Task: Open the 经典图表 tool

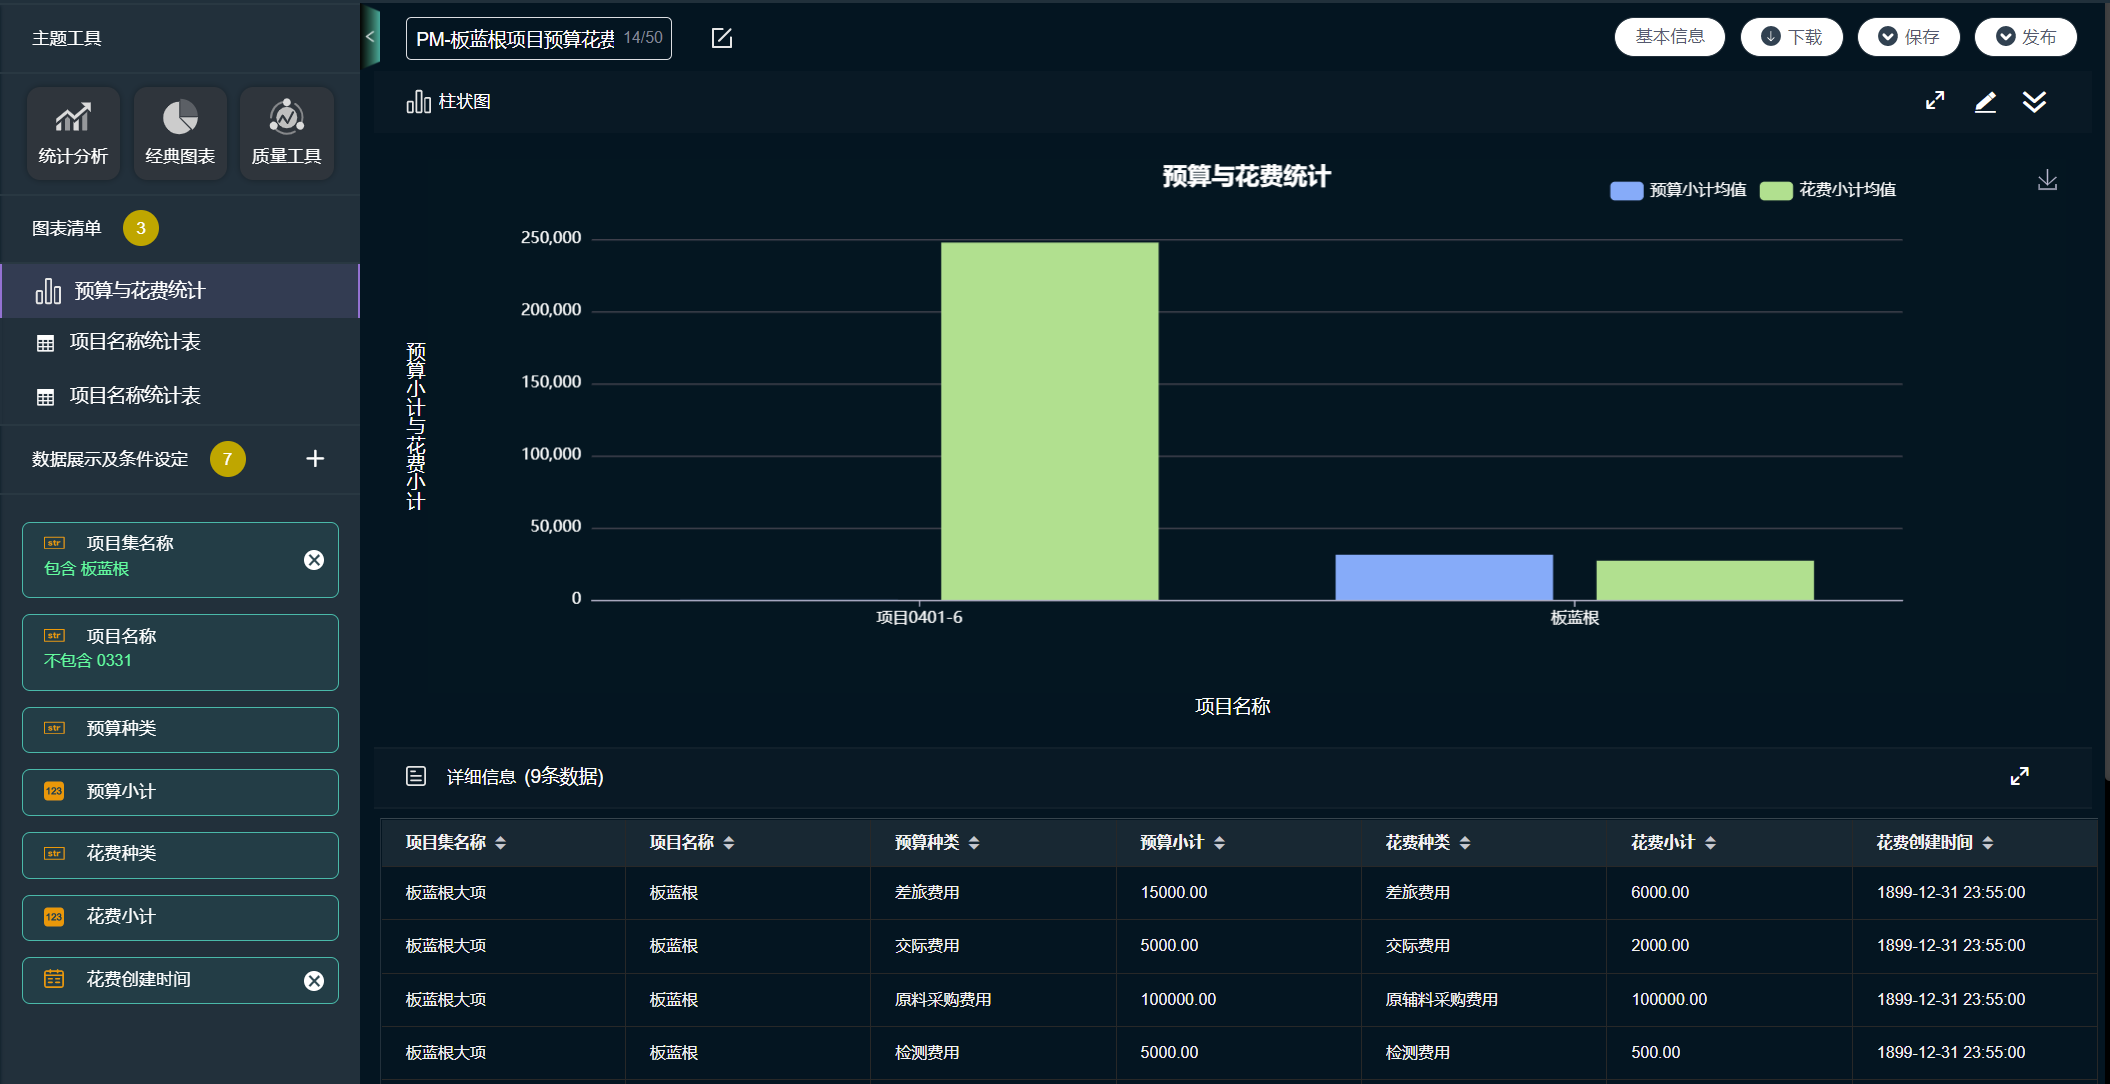Action: 180,133
